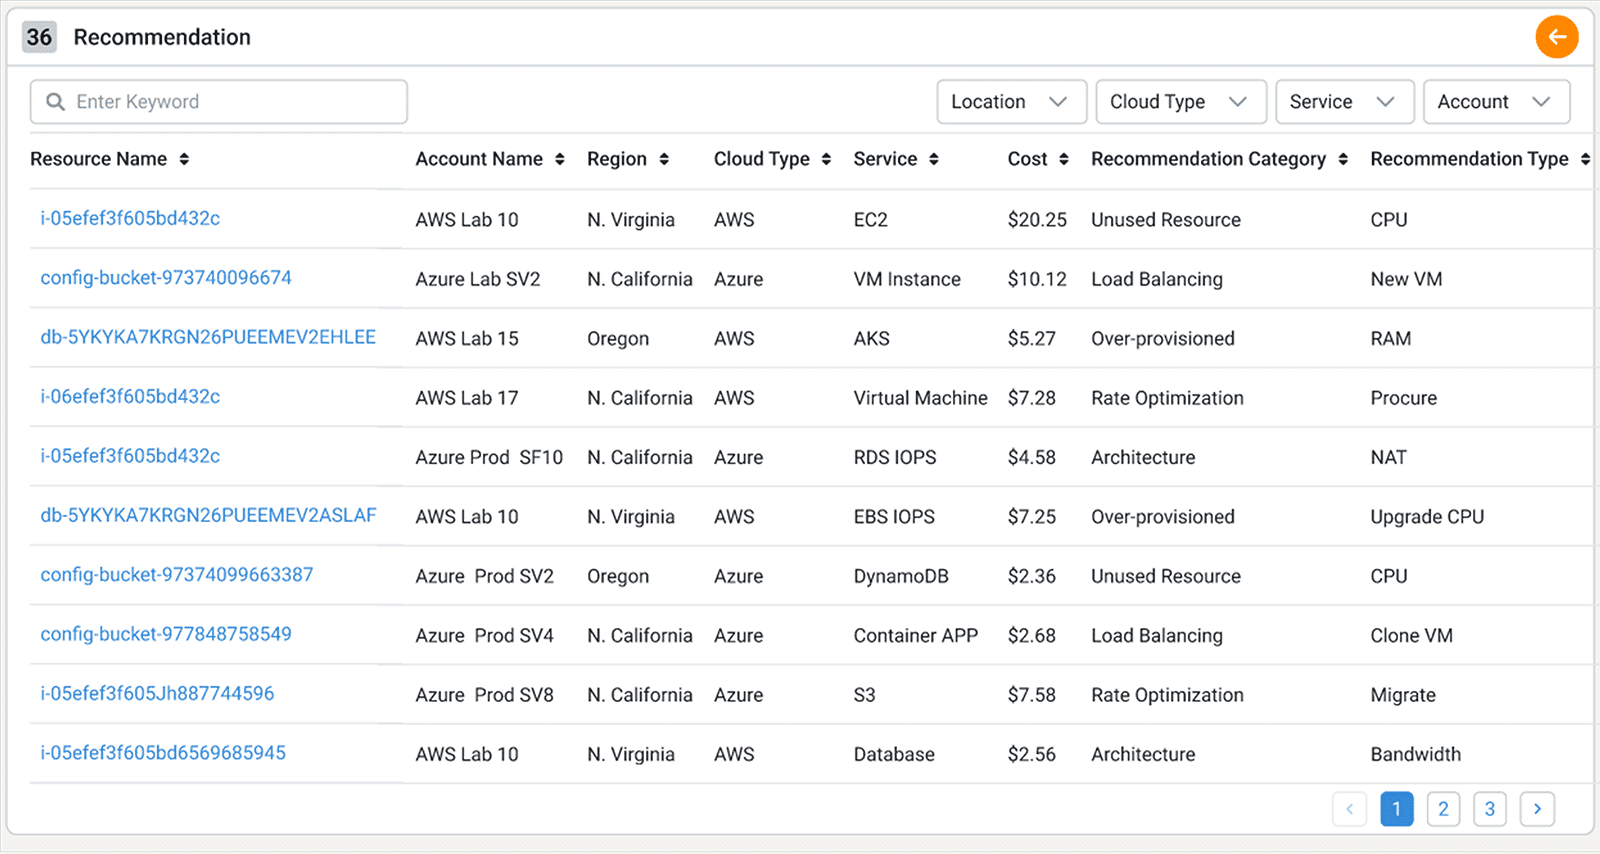Screen dimensions: 1600x854
Task: Go to page 2 of results
Action: tap(1443, 809)
